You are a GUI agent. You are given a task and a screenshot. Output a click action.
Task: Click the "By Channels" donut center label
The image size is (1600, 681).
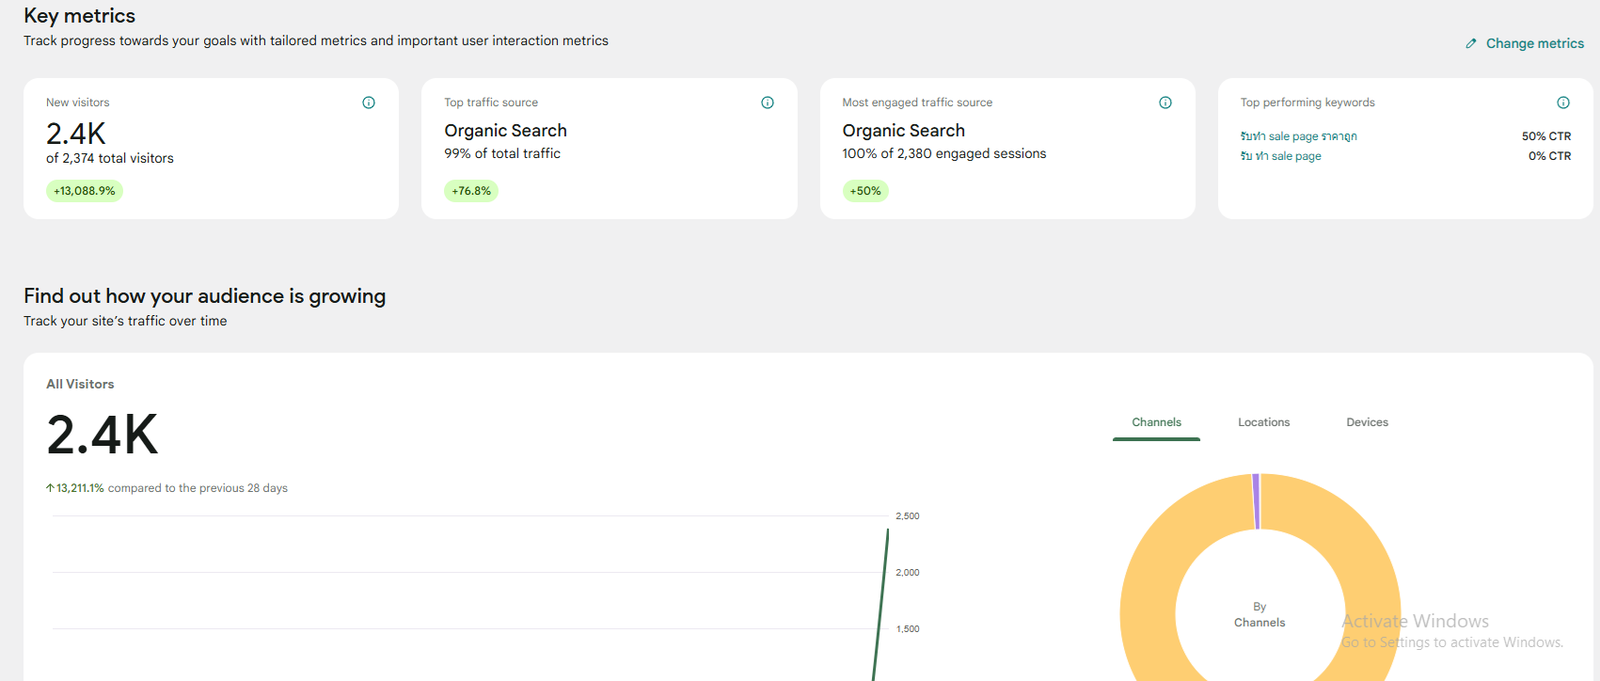(x=1260, y=614)
